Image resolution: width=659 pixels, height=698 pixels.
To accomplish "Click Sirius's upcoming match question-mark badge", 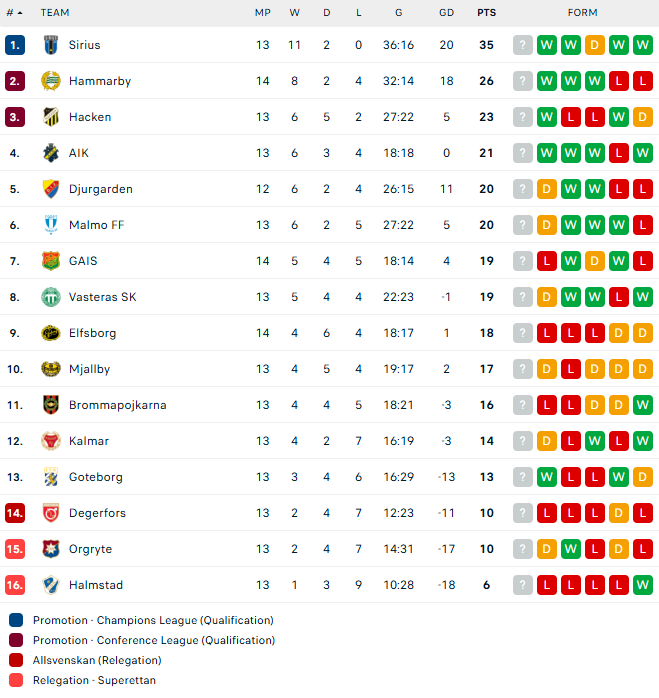I will (x=523, y=45).
